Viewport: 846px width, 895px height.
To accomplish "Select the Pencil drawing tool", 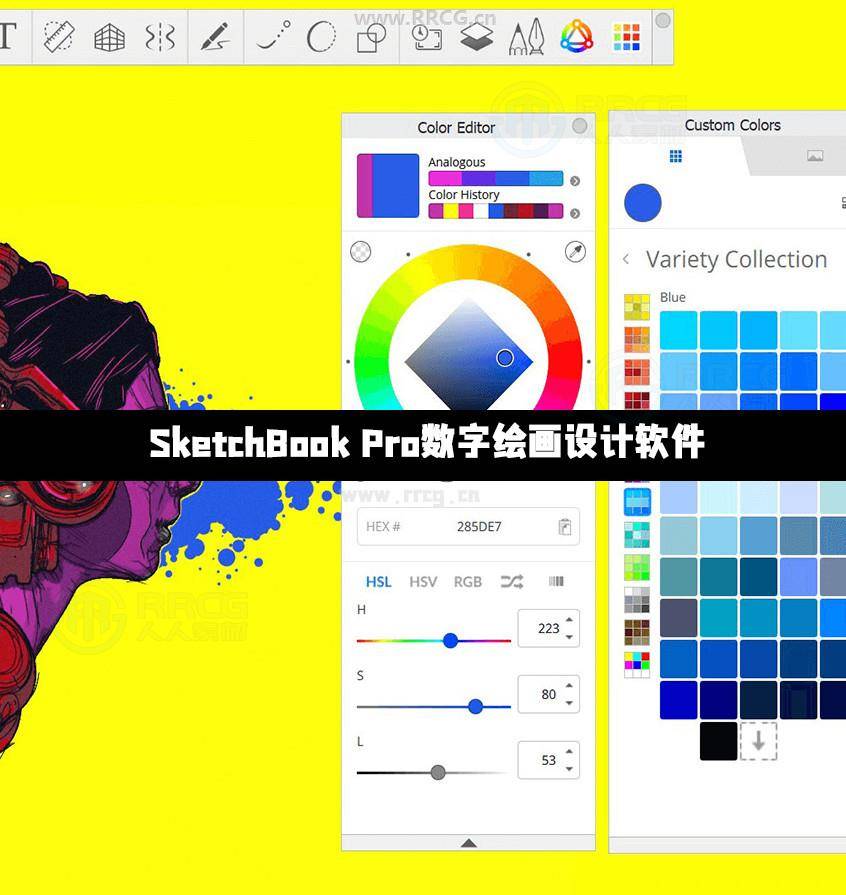I will point(214,37).
